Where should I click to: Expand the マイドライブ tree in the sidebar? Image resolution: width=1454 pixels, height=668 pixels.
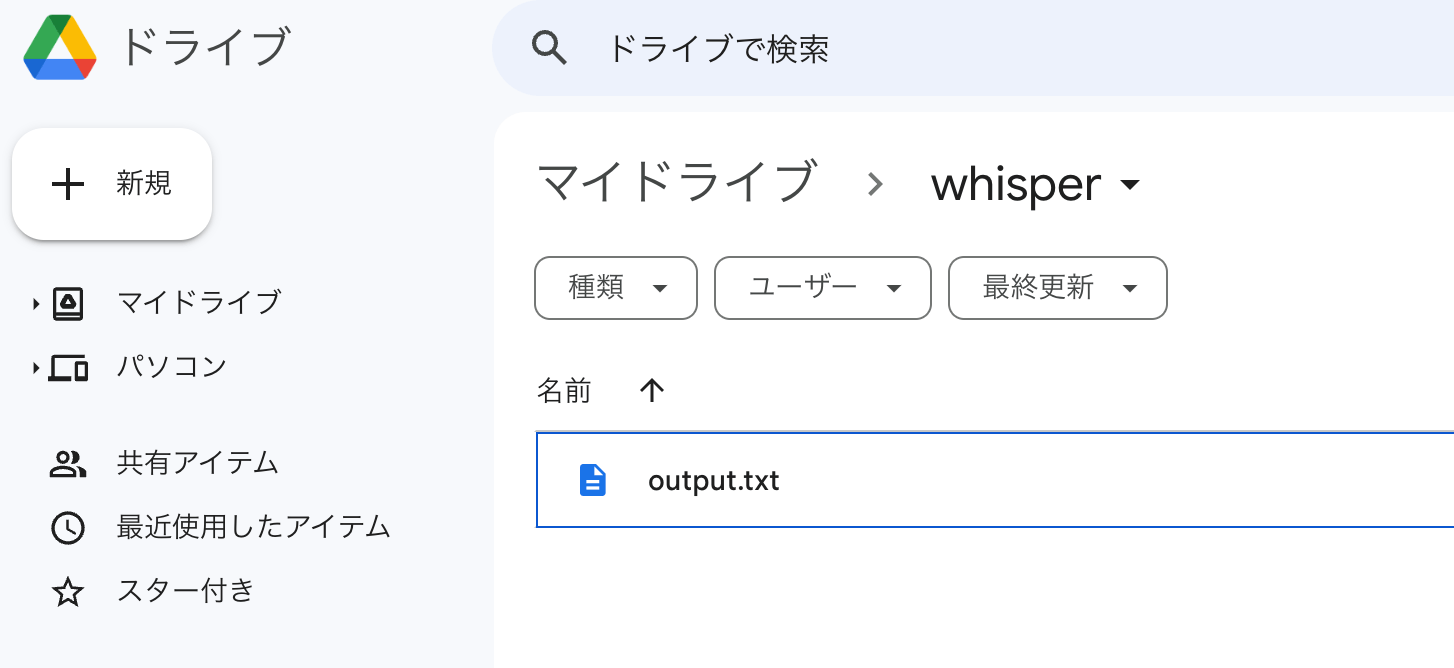(x=35, y=301)
